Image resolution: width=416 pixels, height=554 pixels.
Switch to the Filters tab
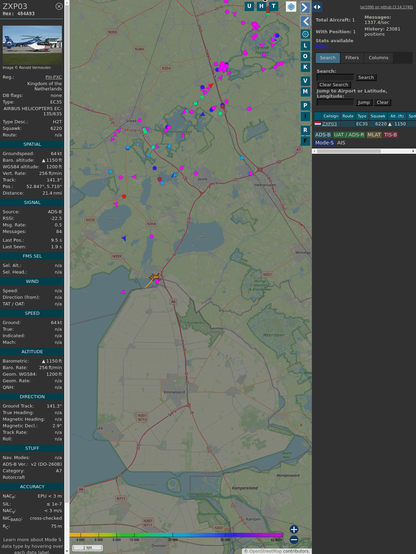click(x=352, y=58)
